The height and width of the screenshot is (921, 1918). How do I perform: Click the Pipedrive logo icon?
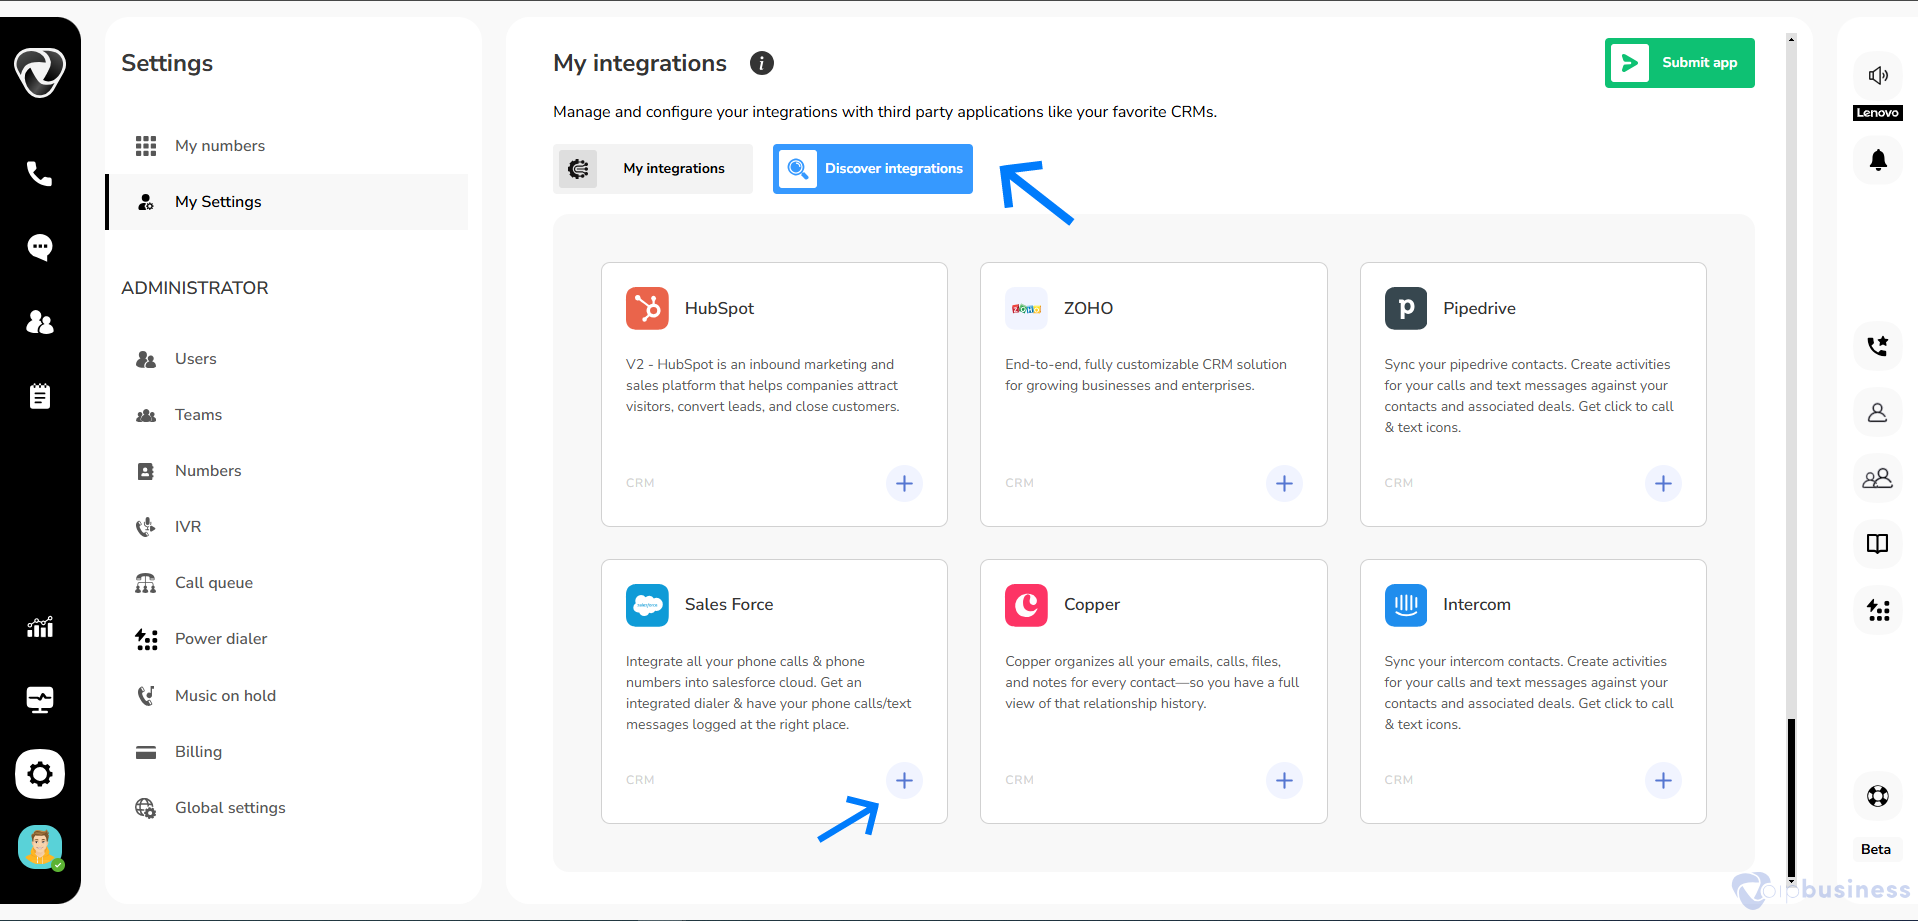1406,308
